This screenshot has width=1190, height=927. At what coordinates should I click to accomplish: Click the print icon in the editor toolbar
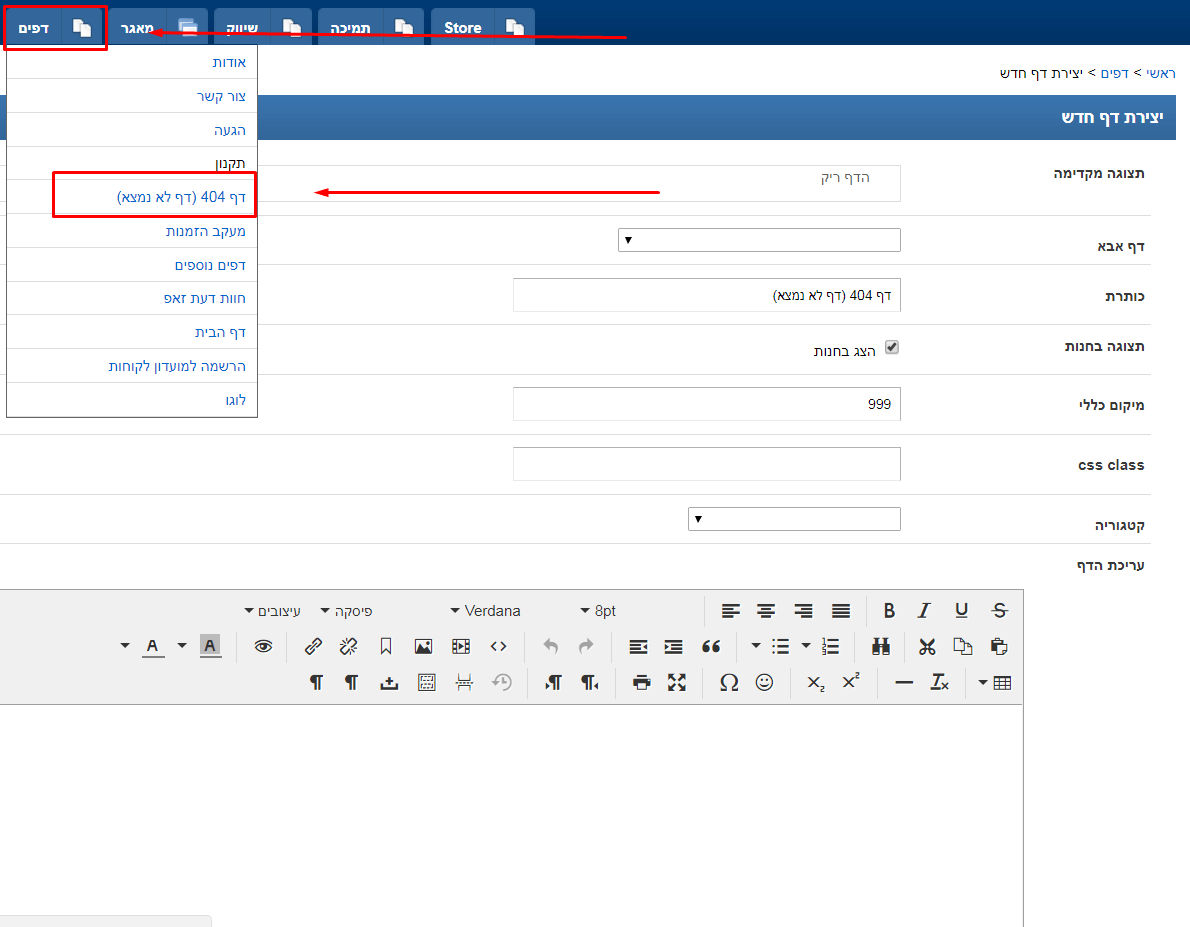pos(642,683)
